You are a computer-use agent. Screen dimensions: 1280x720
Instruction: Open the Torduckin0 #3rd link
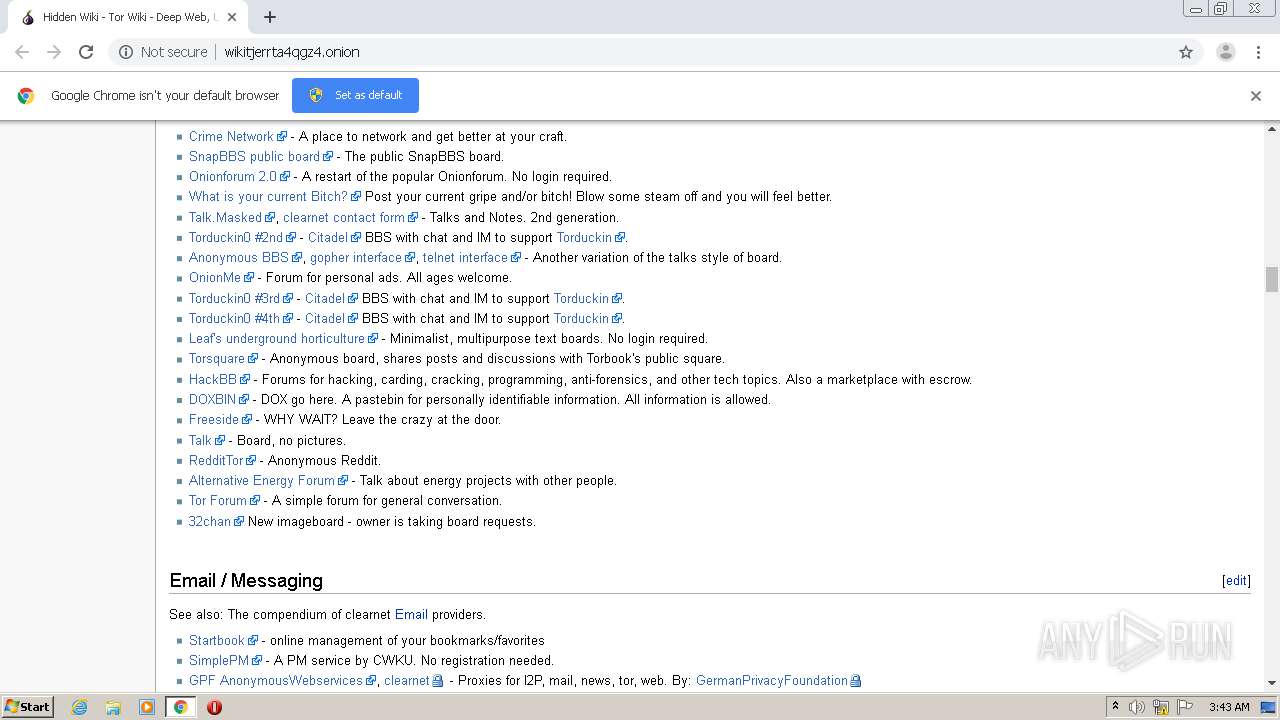click(235, 298)
